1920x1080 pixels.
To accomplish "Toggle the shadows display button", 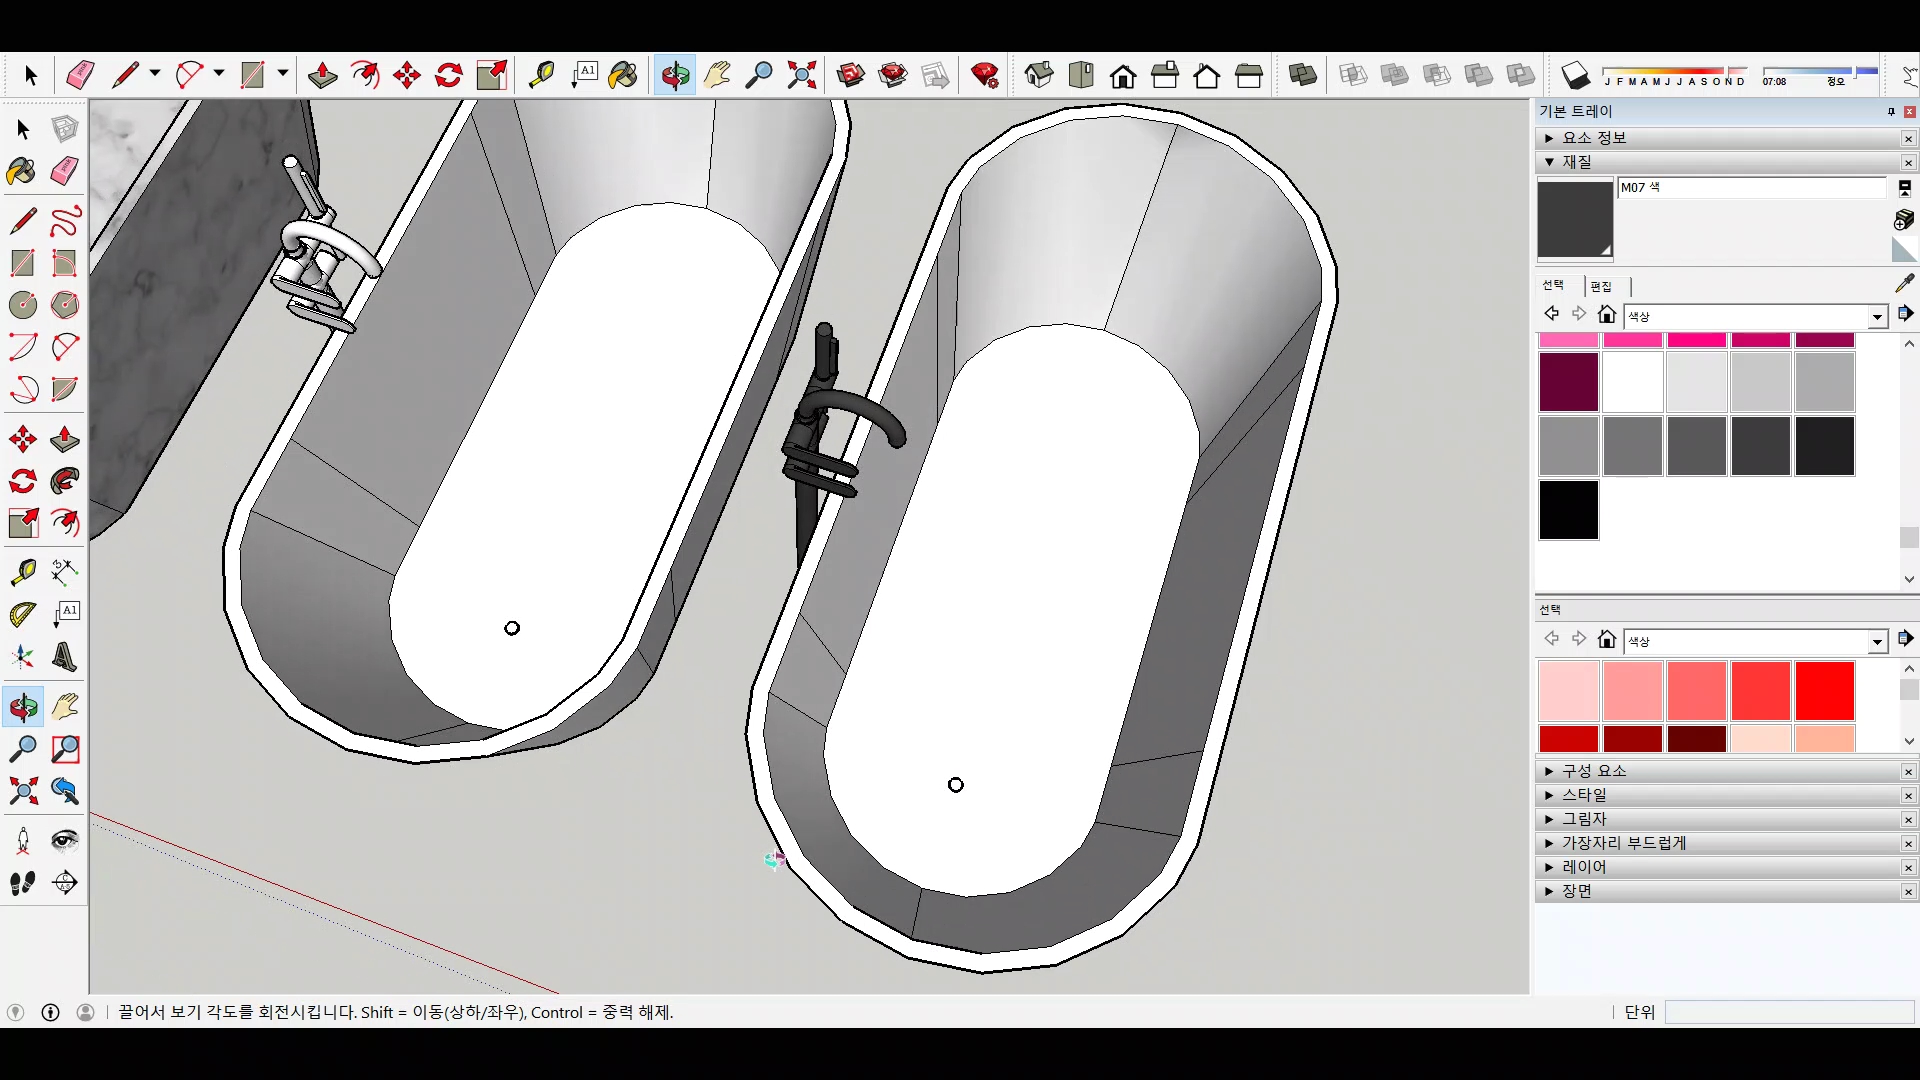I will 1576,75.
